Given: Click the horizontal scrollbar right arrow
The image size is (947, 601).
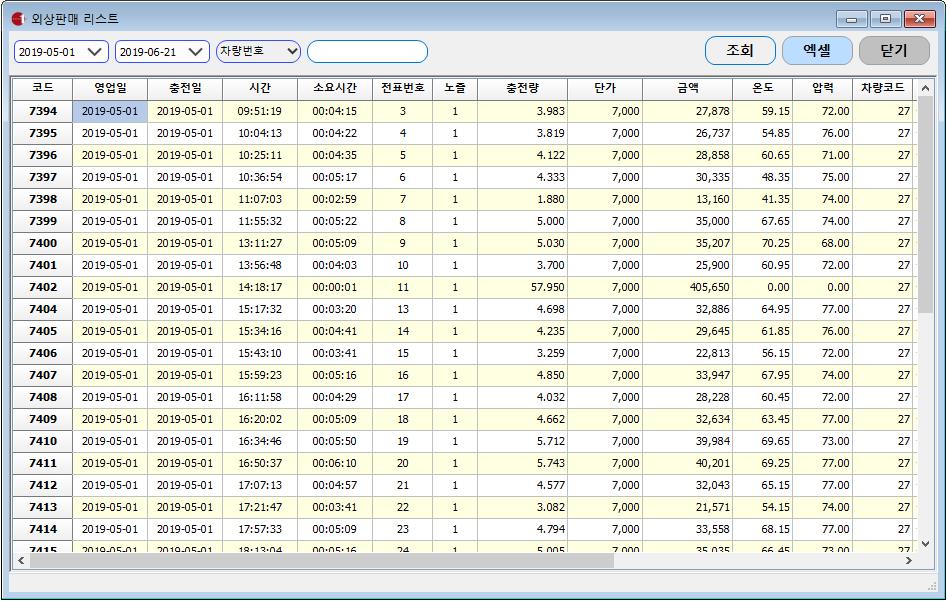Looking at the screenshot, I should (x=908, y=561).
